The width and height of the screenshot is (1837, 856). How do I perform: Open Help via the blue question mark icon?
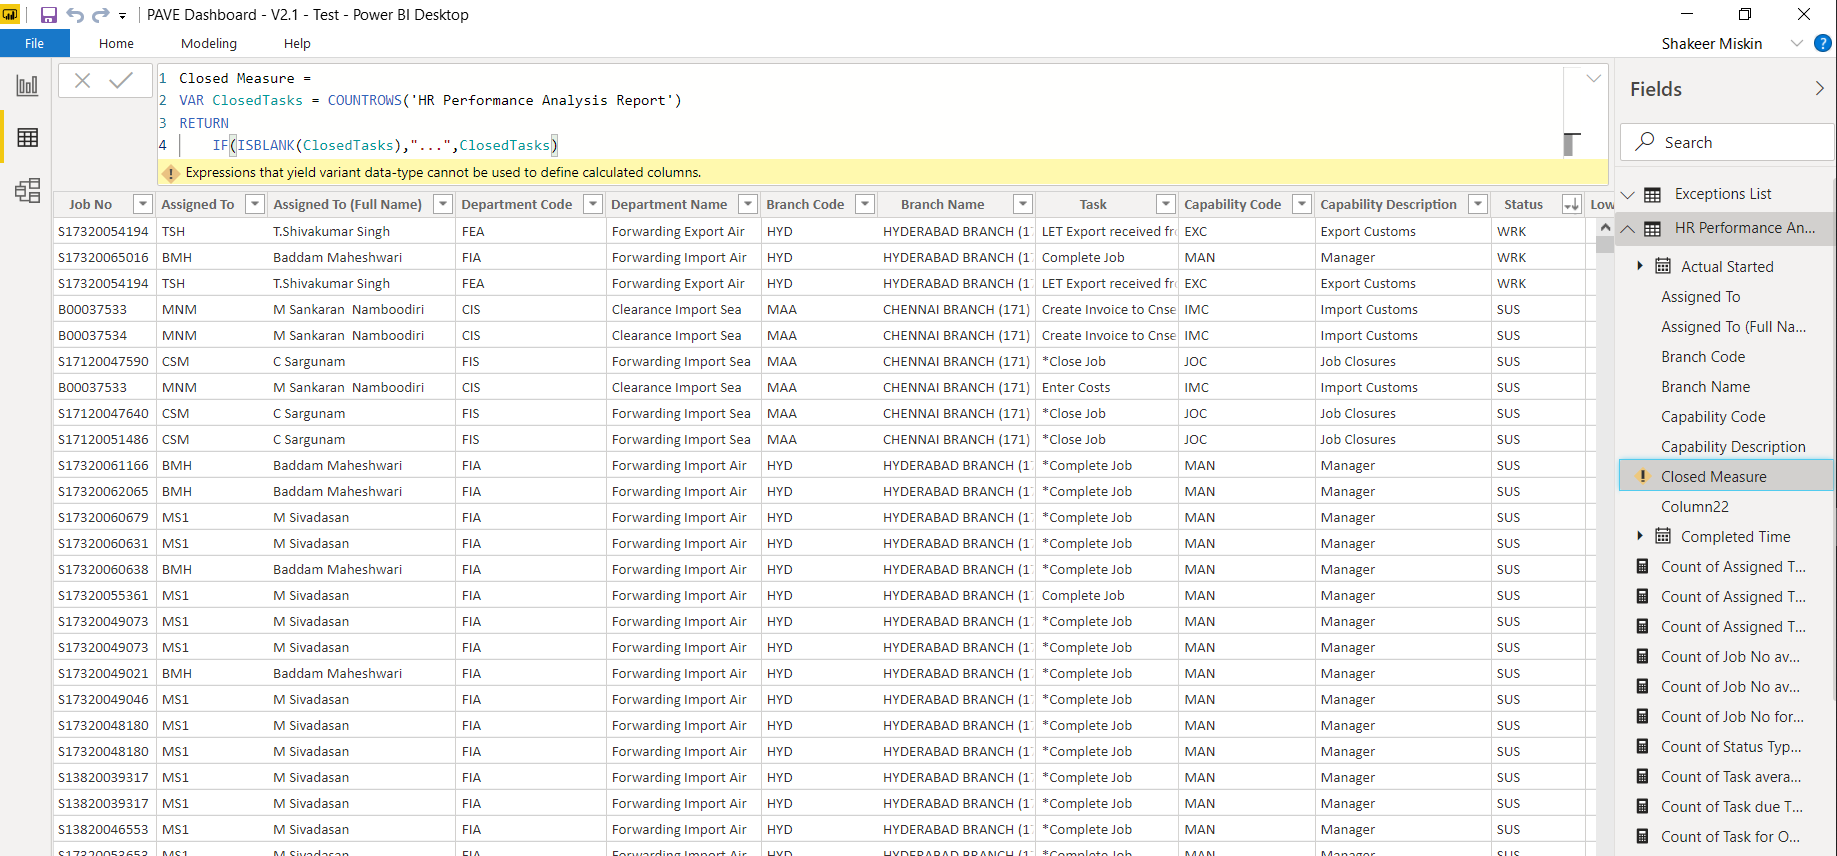(1823, 43)
